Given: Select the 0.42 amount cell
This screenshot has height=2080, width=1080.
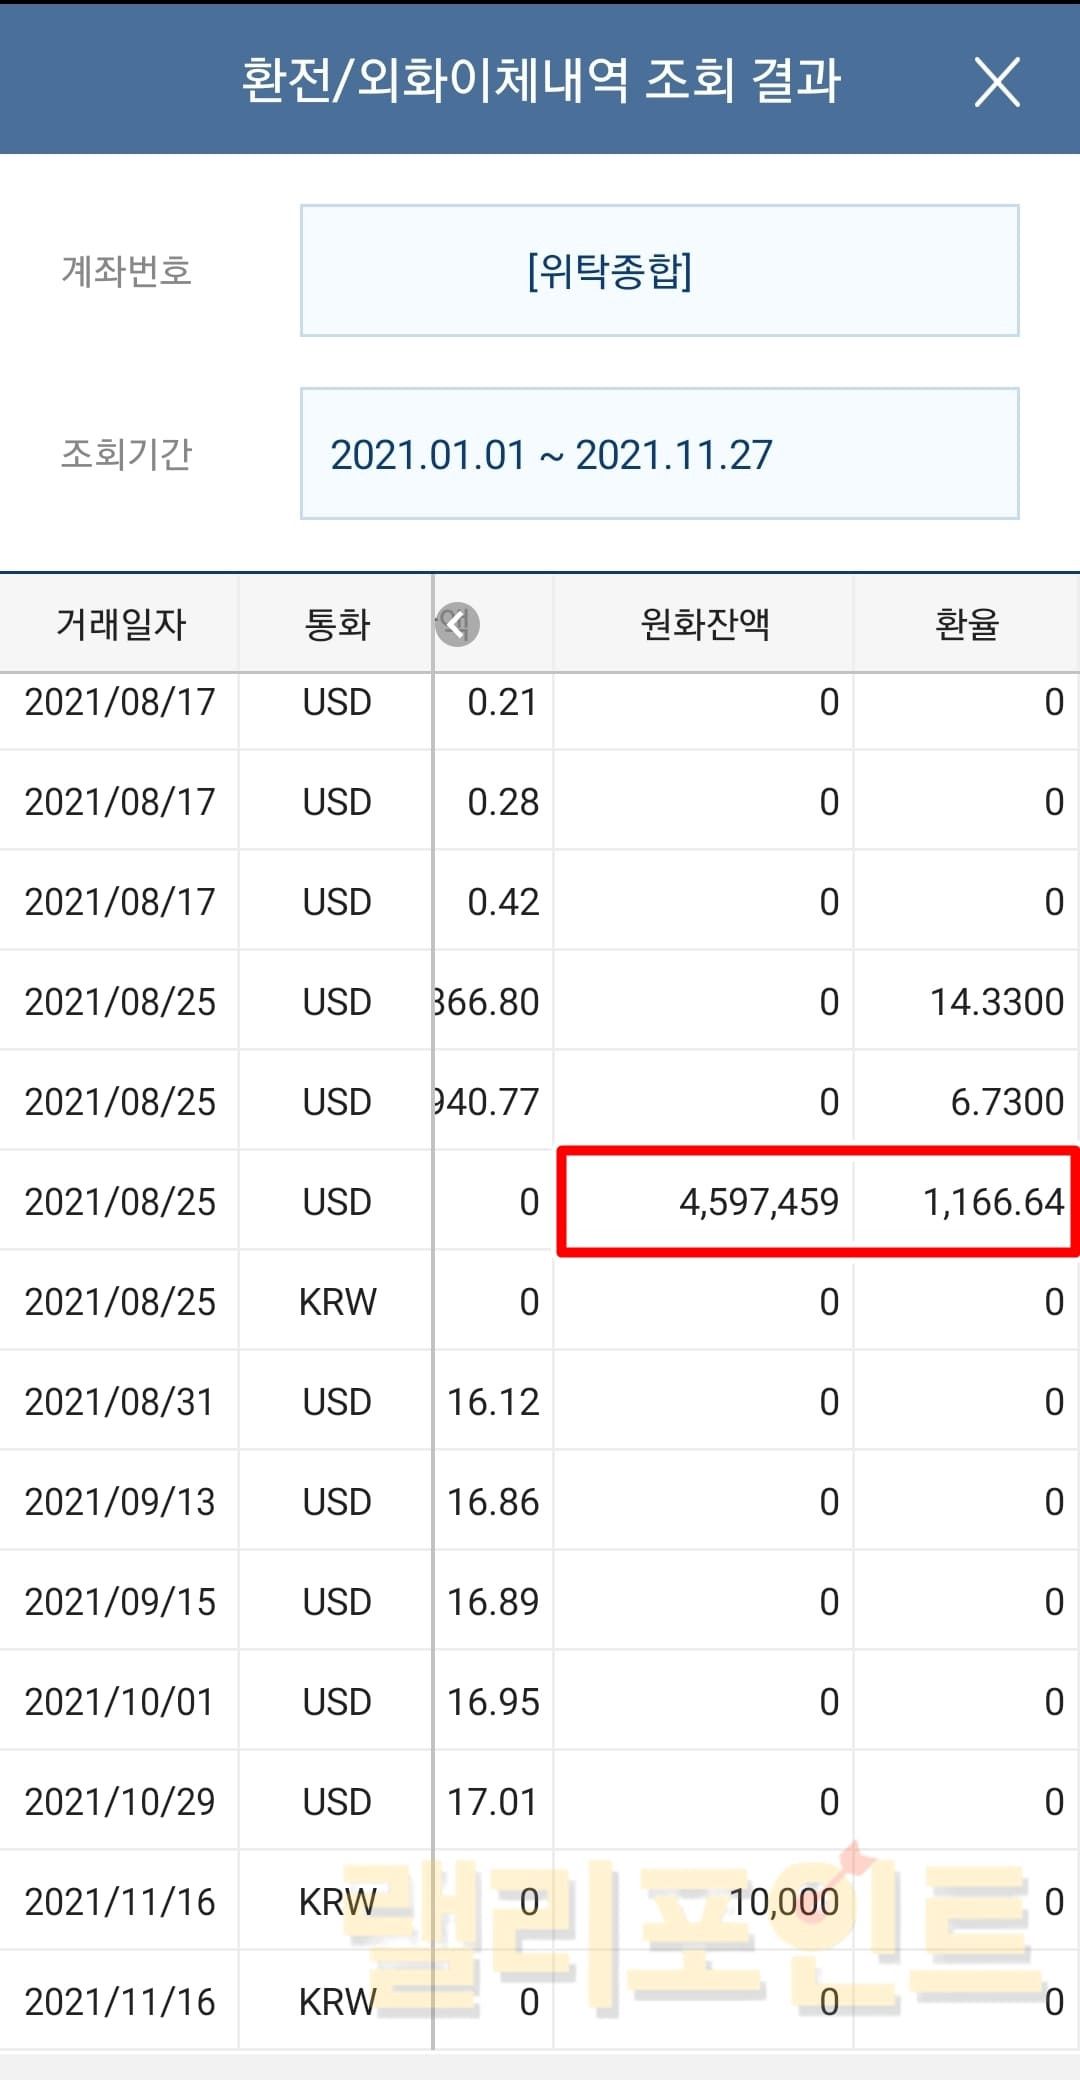Looking at the screenshot, I should coord(502,902).
